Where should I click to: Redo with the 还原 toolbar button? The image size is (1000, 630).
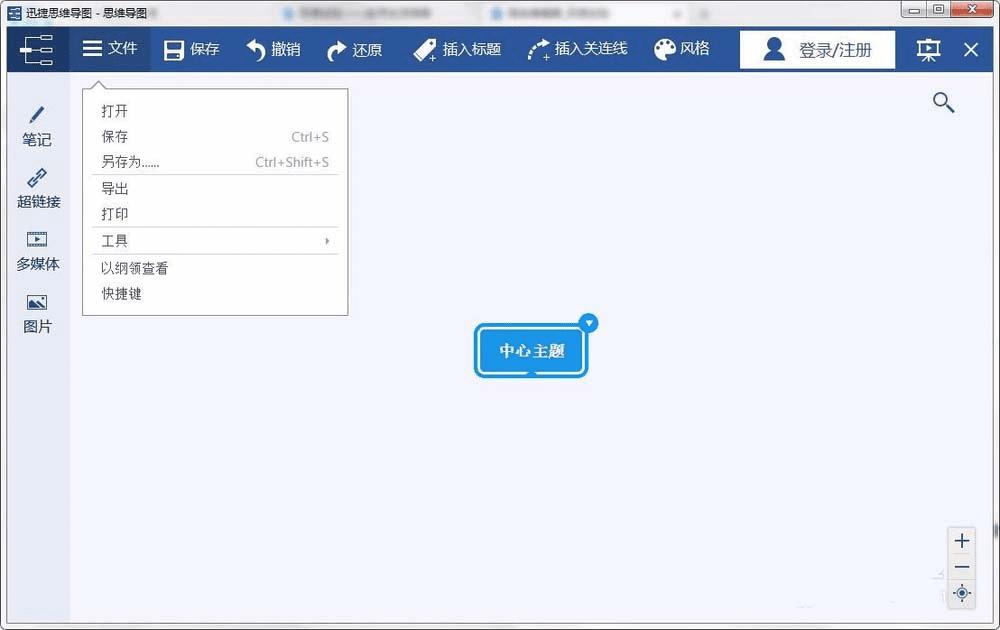[x=354, y=50]
